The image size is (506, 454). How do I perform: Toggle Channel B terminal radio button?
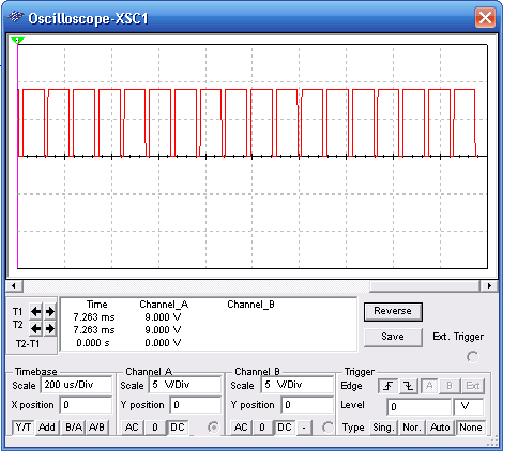[x=328, y=427]
